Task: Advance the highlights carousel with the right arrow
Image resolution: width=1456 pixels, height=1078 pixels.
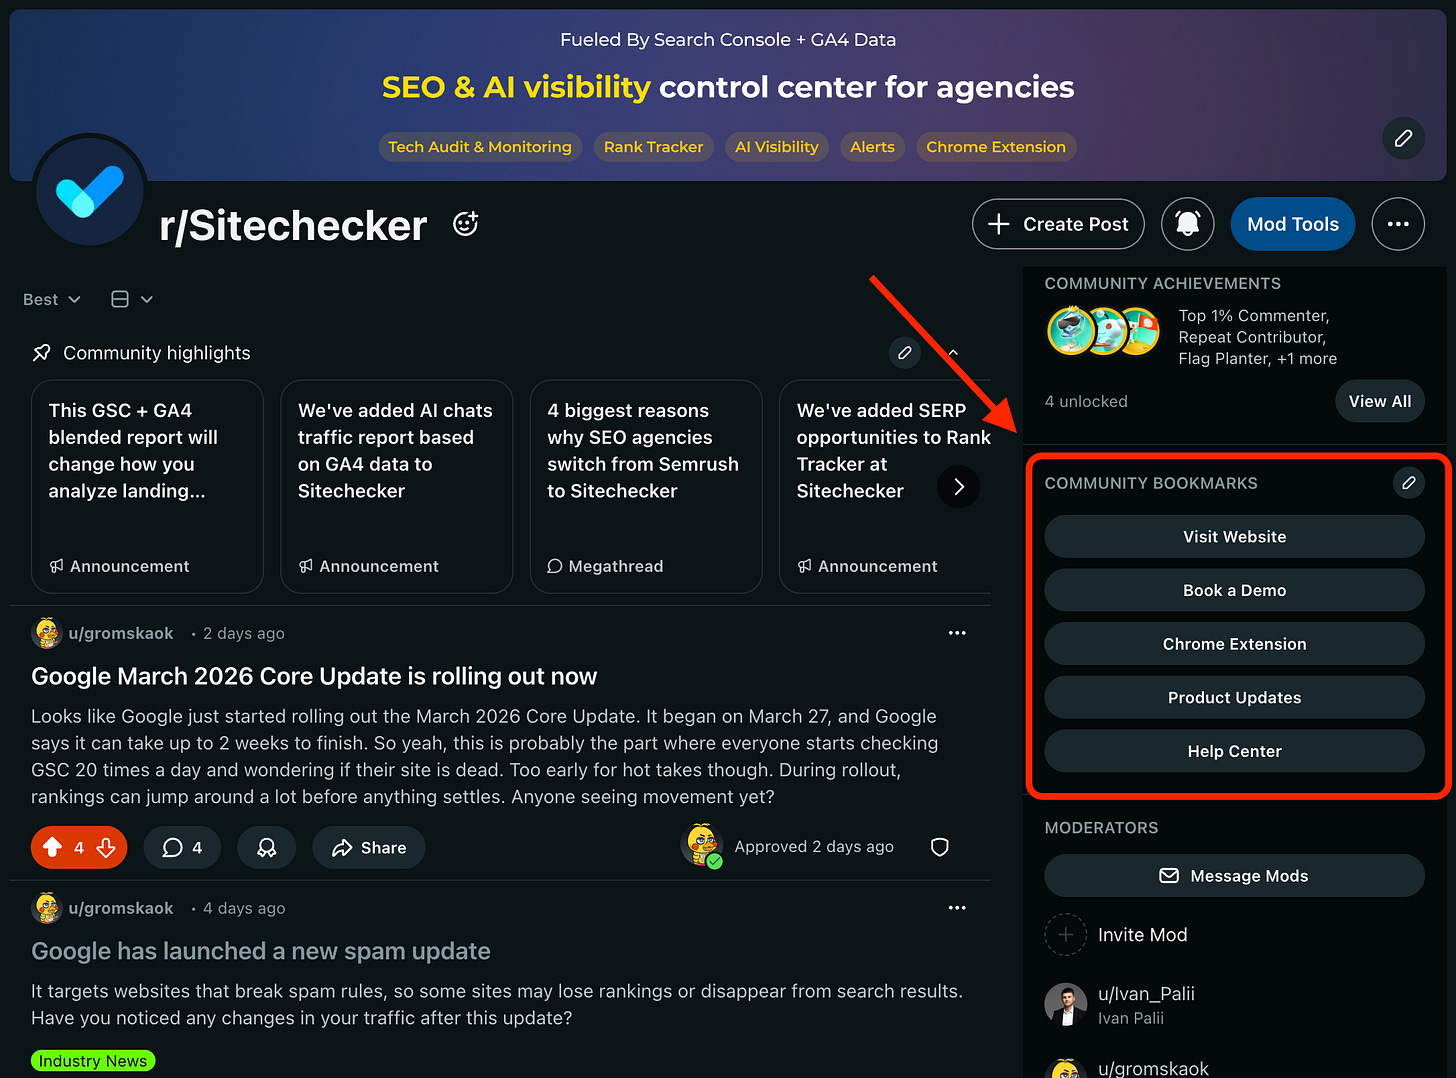Action: click(958, 487)
